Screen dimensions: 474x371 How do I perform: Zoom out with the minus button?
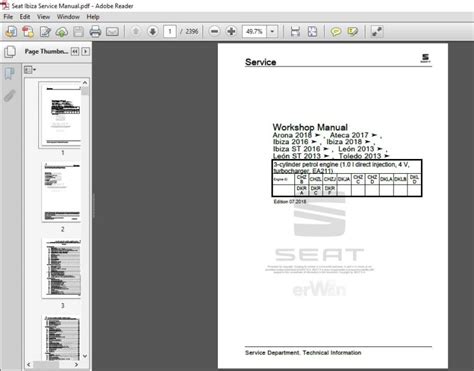click(215, 32)
